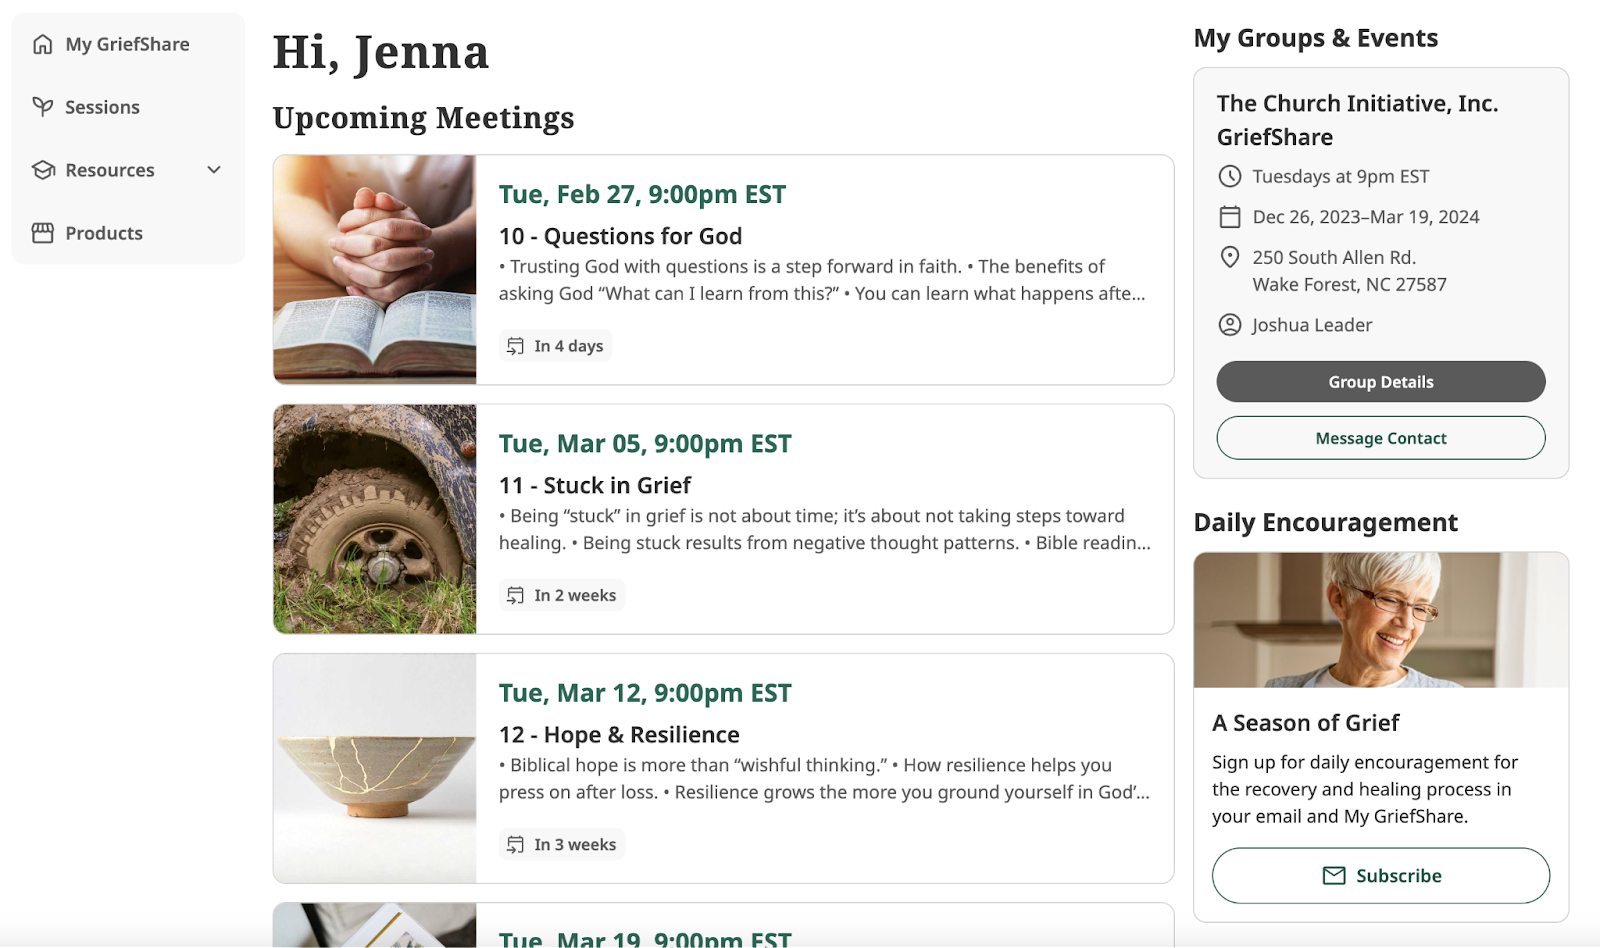The image size is (1600, 948).
Task: Click the calendar icon in the 'In 4 days' badge
Action: [x=515, y=346]
